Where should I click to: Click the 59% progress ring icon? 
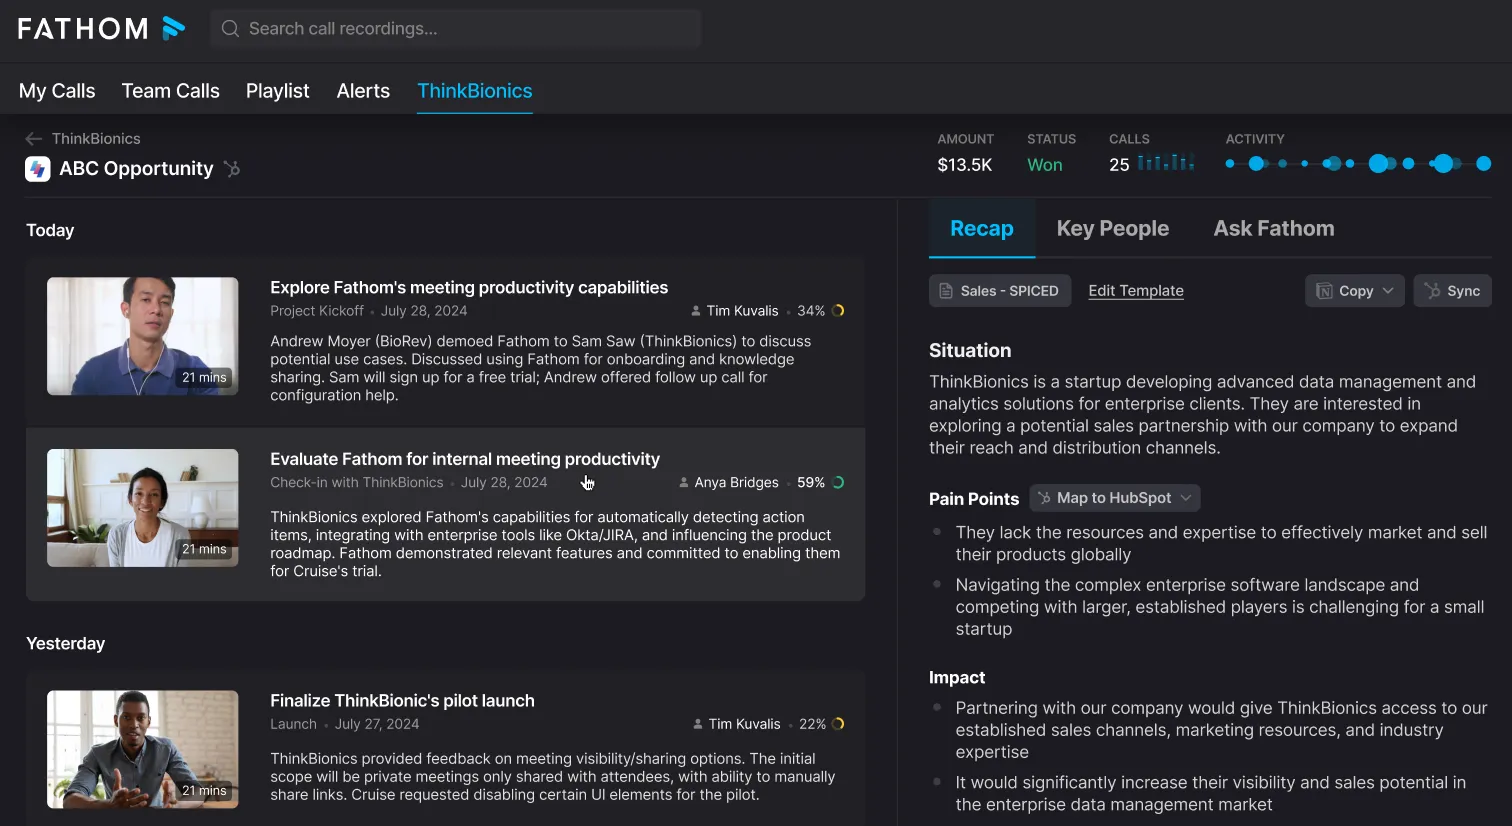point(838,483)
